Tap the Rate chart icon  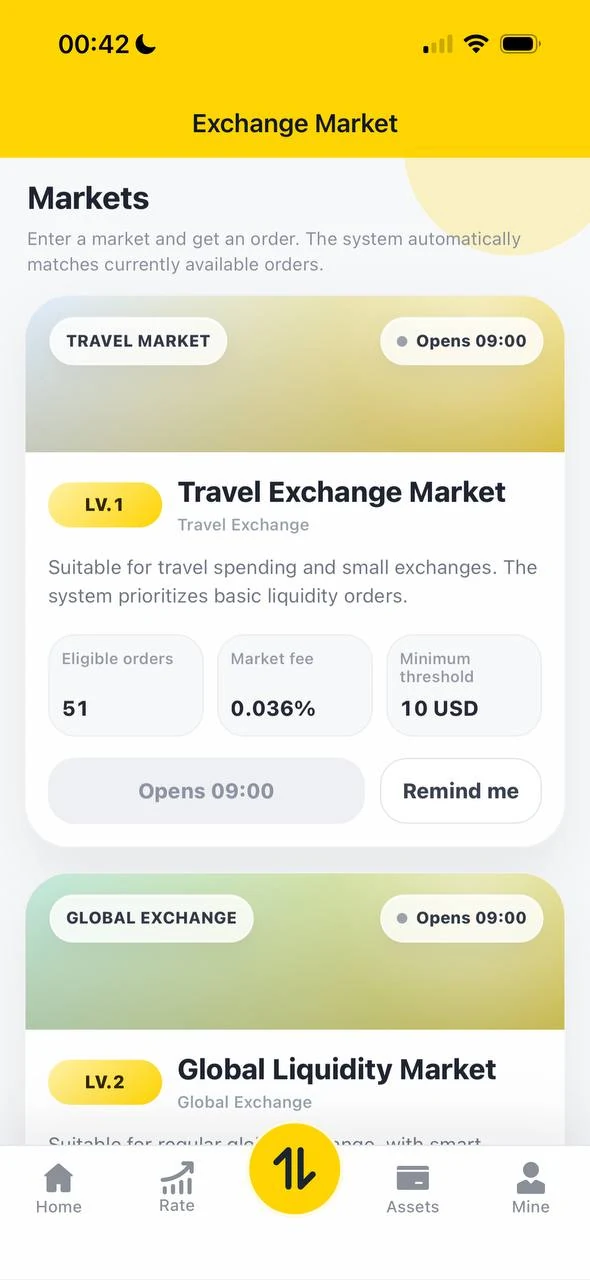(x=177, y=1178)
